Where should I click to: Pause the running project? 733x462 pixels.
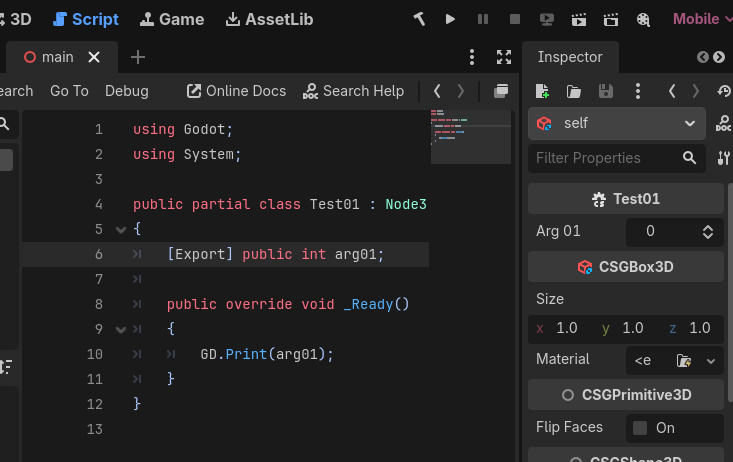[482, 19]
